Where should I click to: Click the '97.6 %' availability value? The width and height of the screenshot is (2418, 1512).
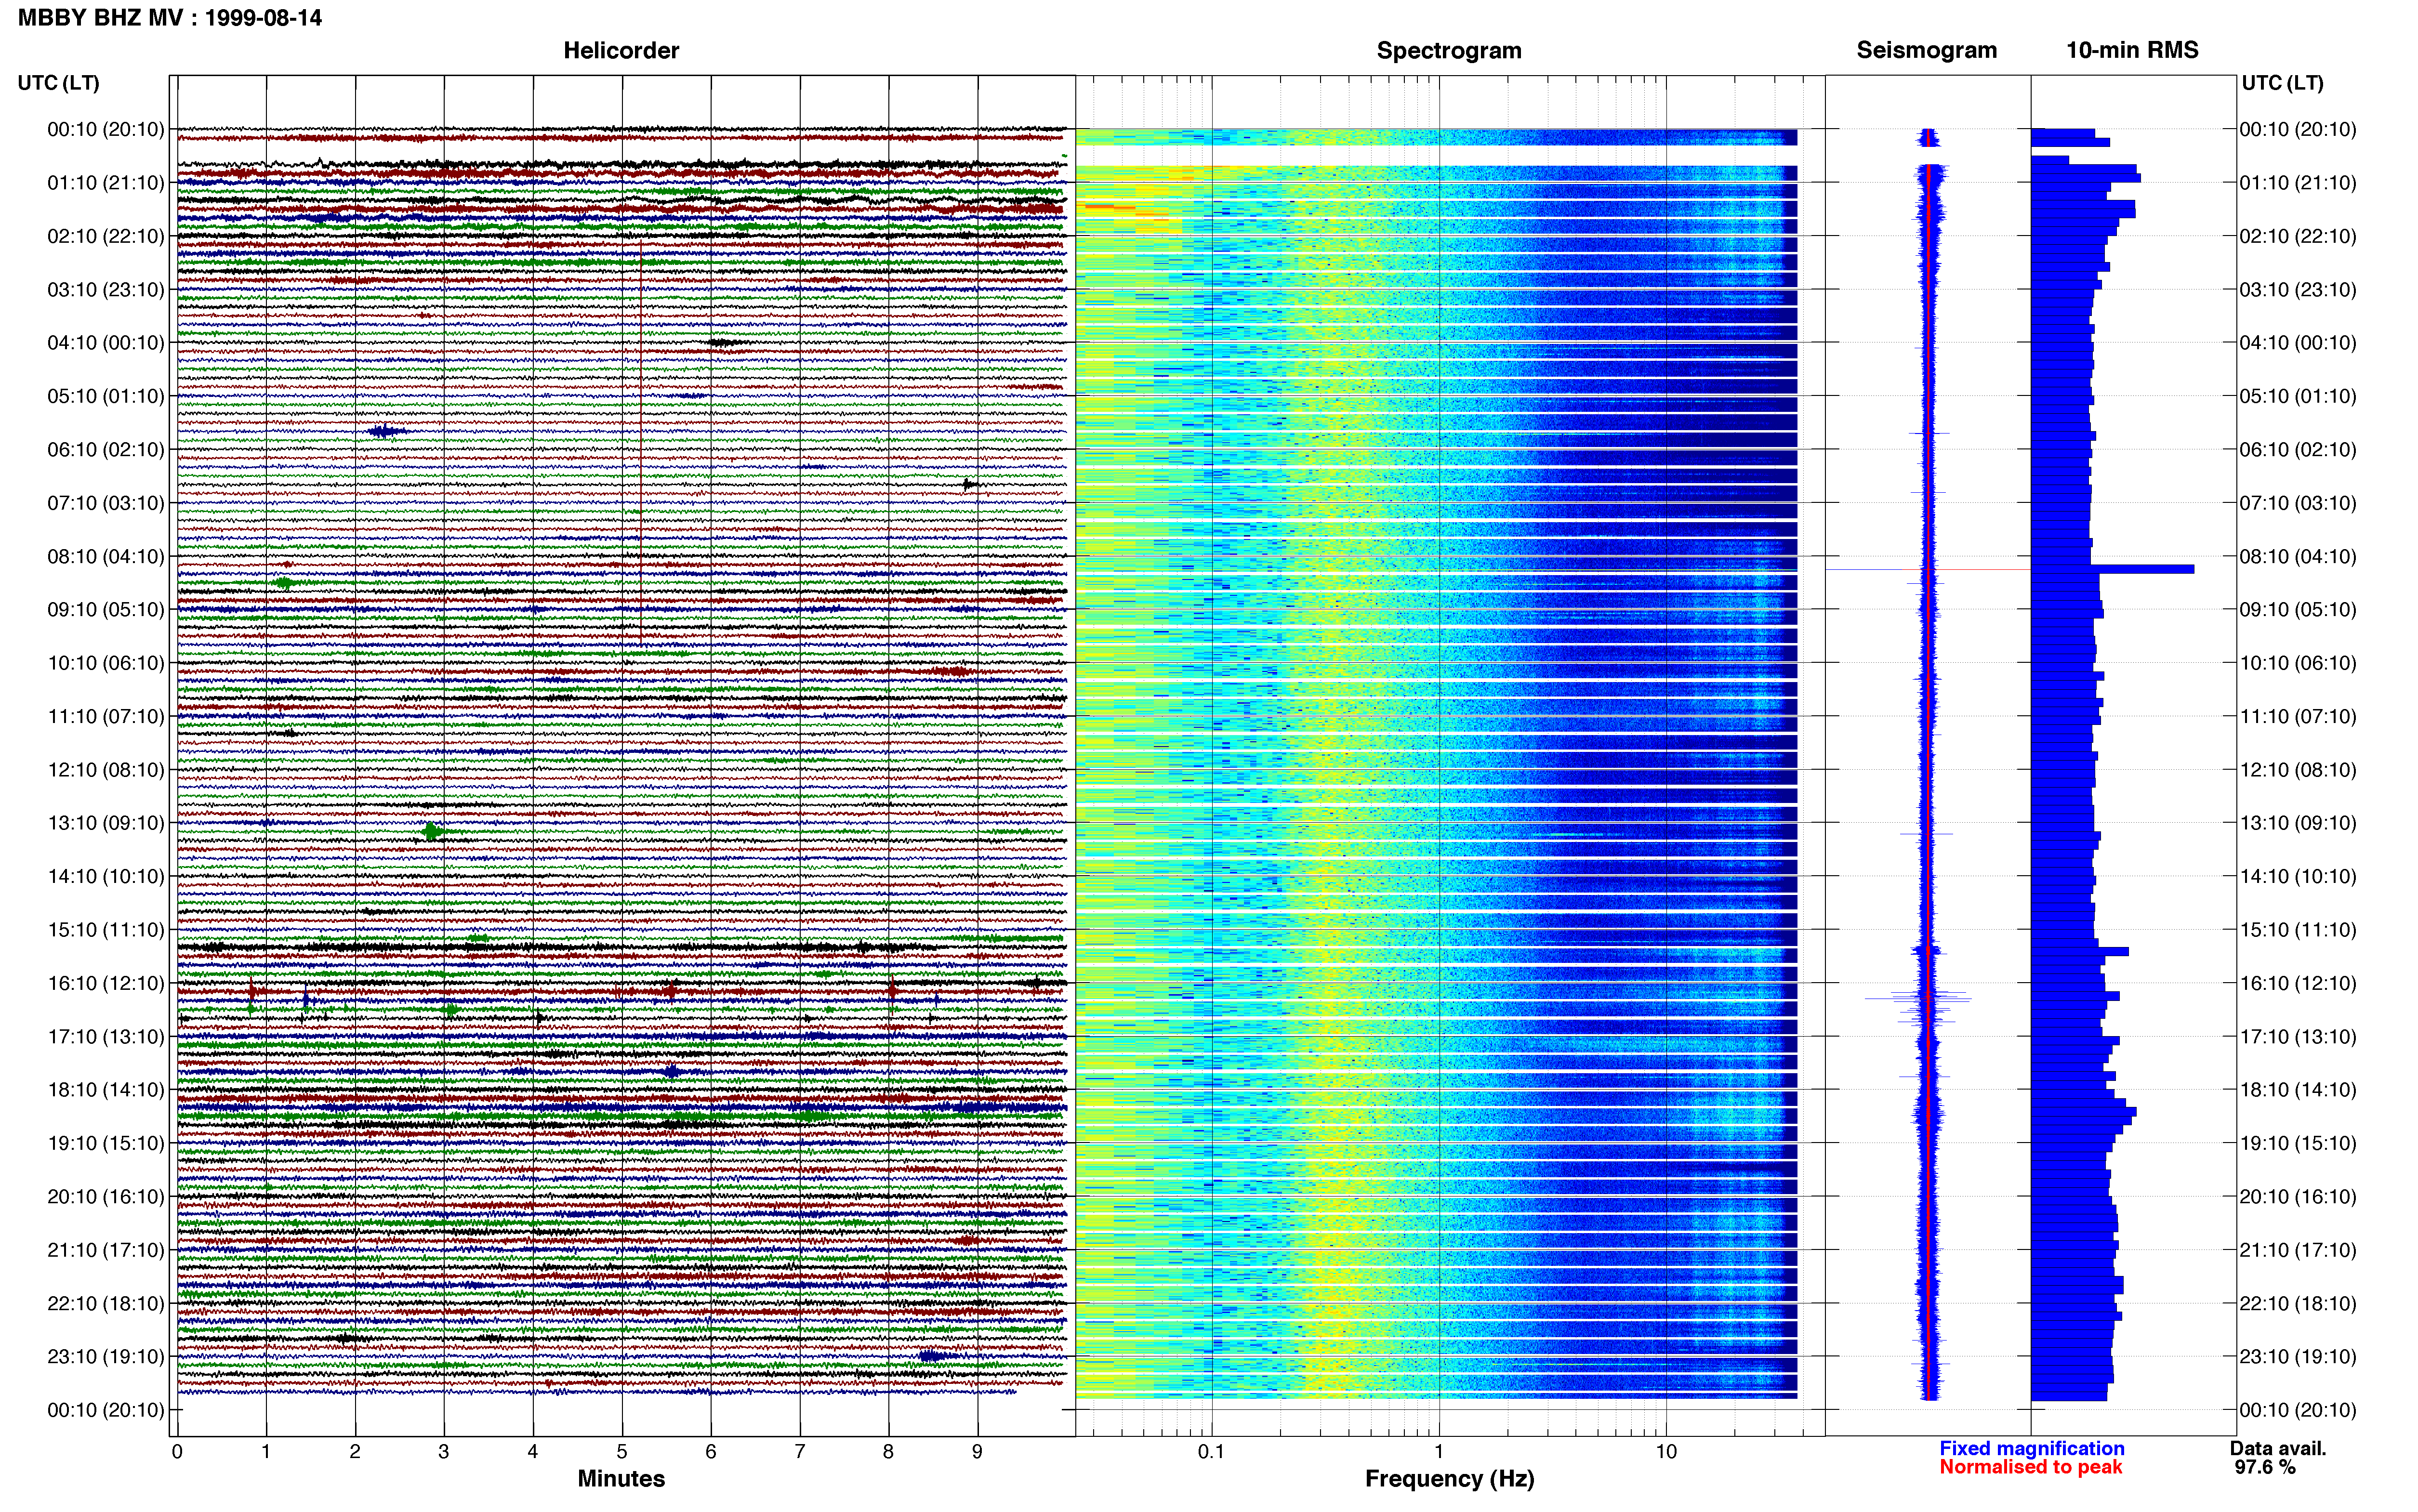coord(2265,1467)
